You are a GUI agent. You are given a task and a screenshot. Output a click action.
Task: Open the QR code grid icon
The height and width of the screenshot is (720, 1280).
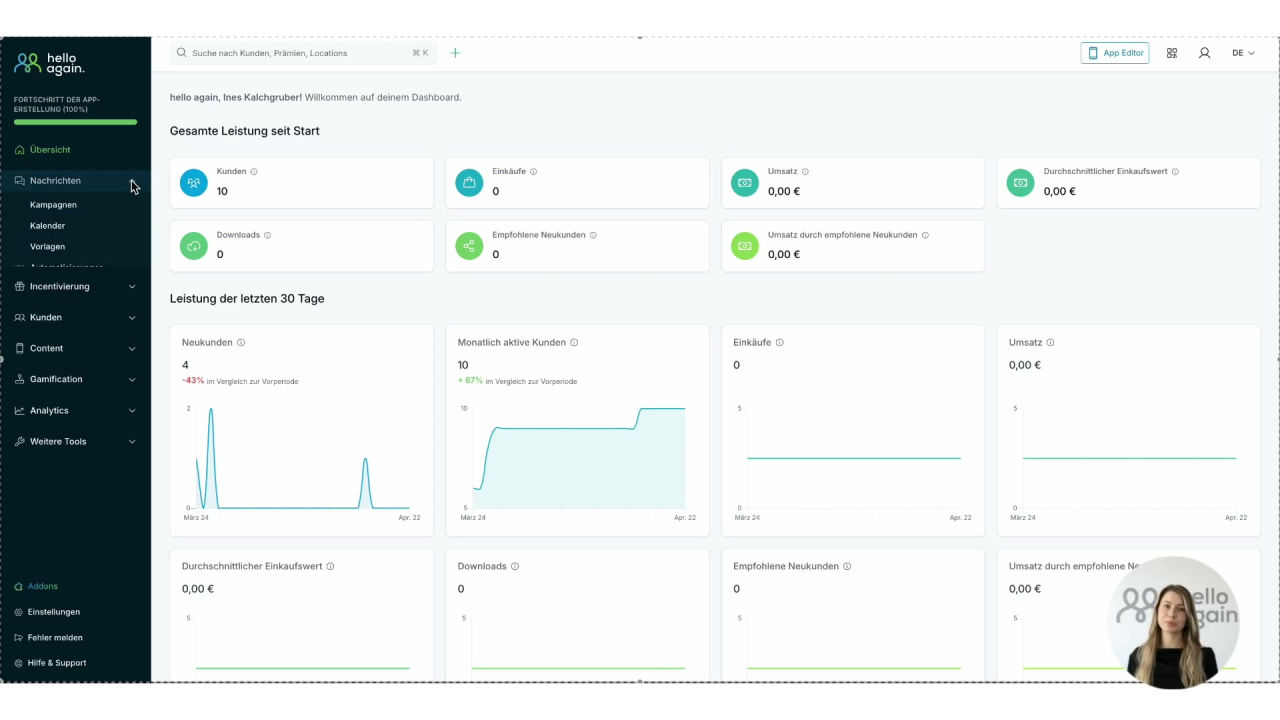[x=1172, y=53]
